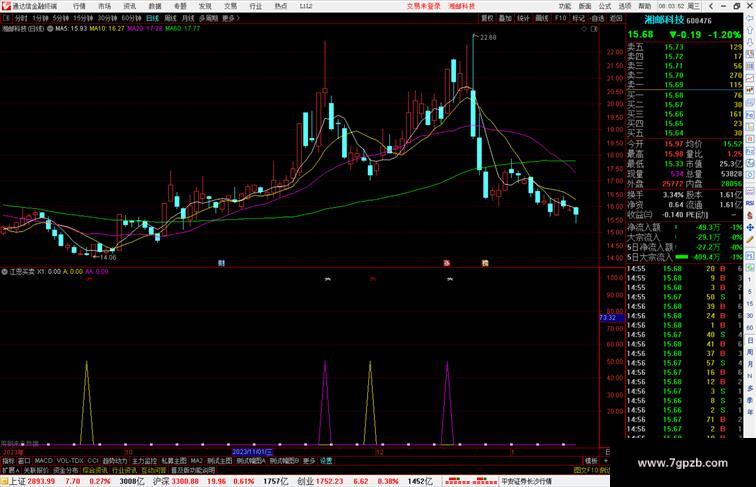Select the 周线 weekly chart tab
This screenshot has height=487, width=756.
click(x=170, y=18)
